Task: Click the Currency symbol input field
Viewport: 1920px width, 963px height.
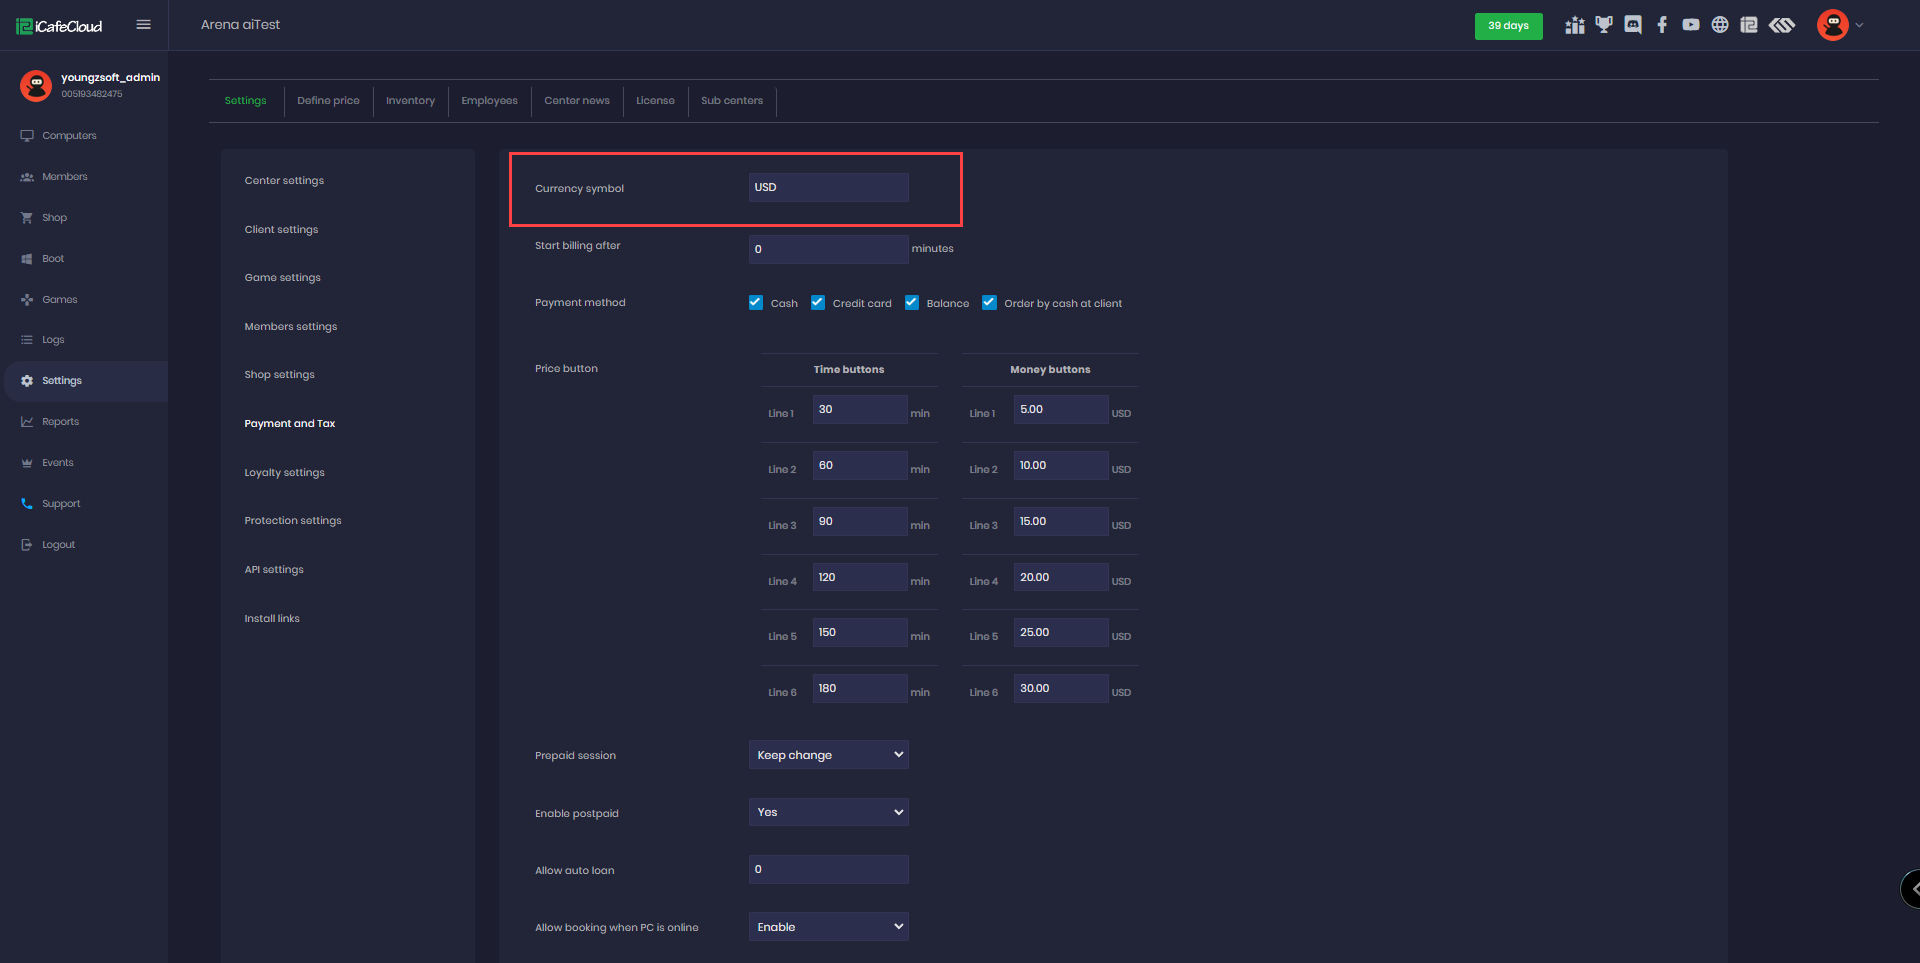Action: coord(828,188)
